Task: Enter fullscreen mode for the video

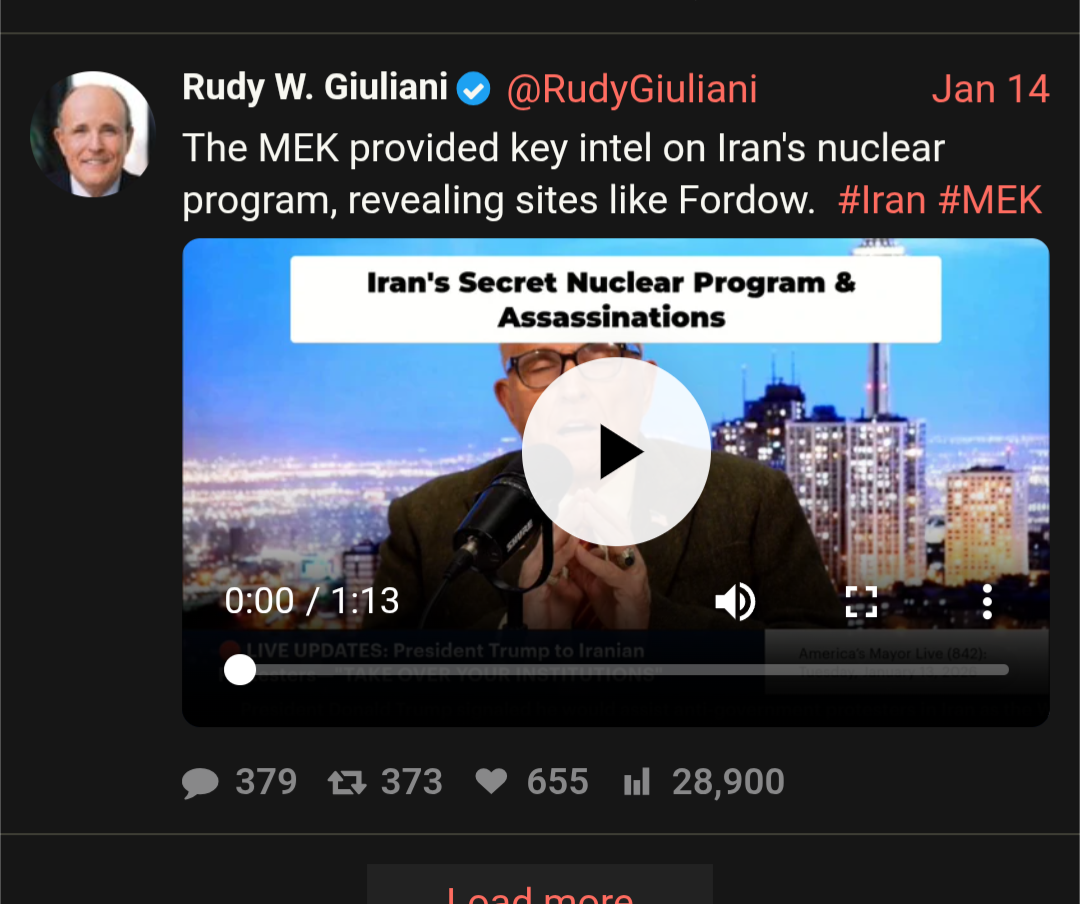Action: [861, 602]
